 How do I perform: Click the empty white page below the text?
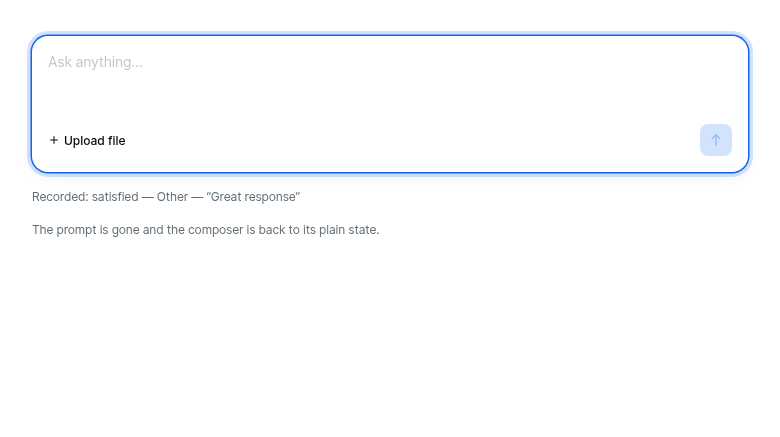390,338
